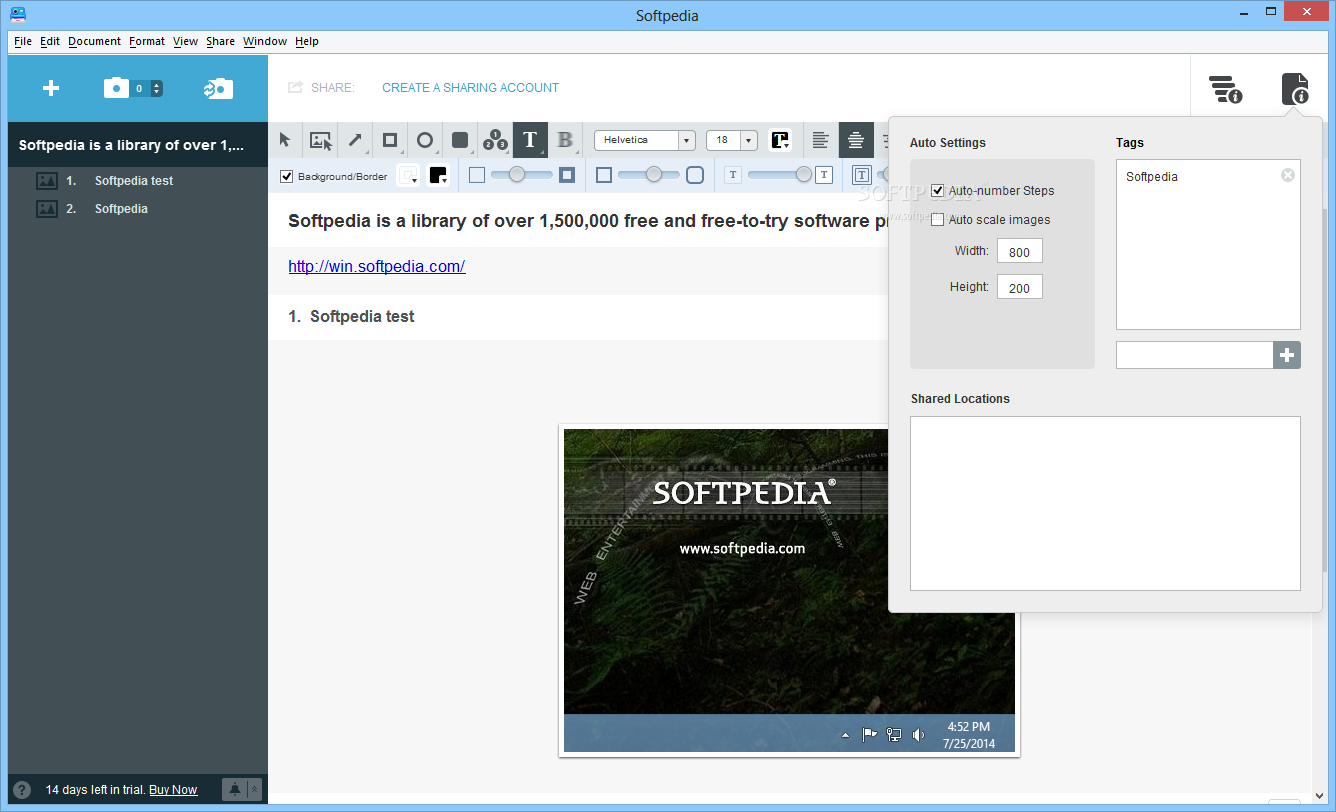Click the new tag input field
Screen dimensions: 1336x812
pyautogui.click(x=1194, y=354)
